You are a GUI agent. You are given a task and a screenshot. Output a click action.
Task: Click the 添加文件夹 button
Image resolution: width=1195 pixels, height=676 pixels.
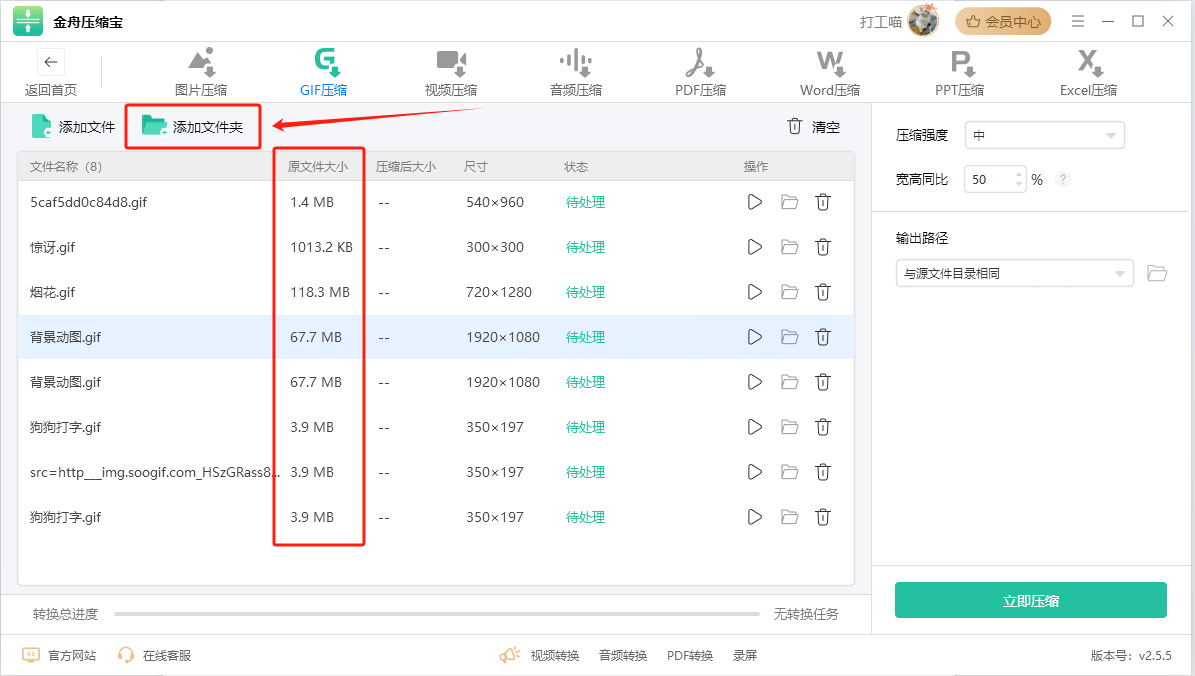(x=193, y=127)
